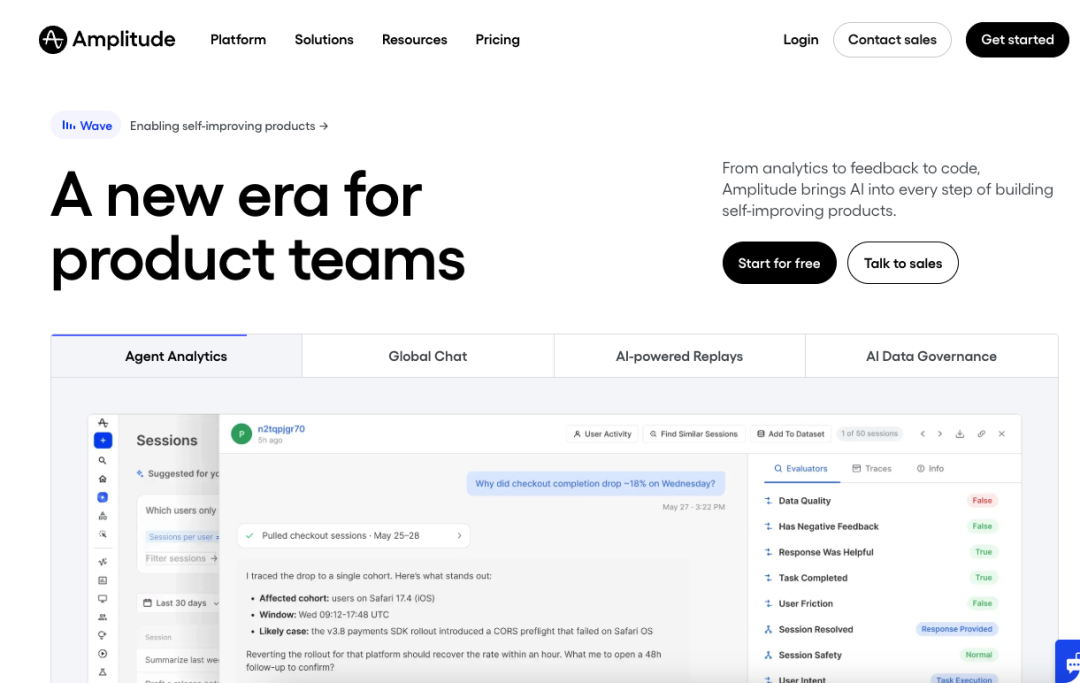Viewport: 1080px width, 683px height.
Task: Open the Resources nav menu
Action: [415, 40]
